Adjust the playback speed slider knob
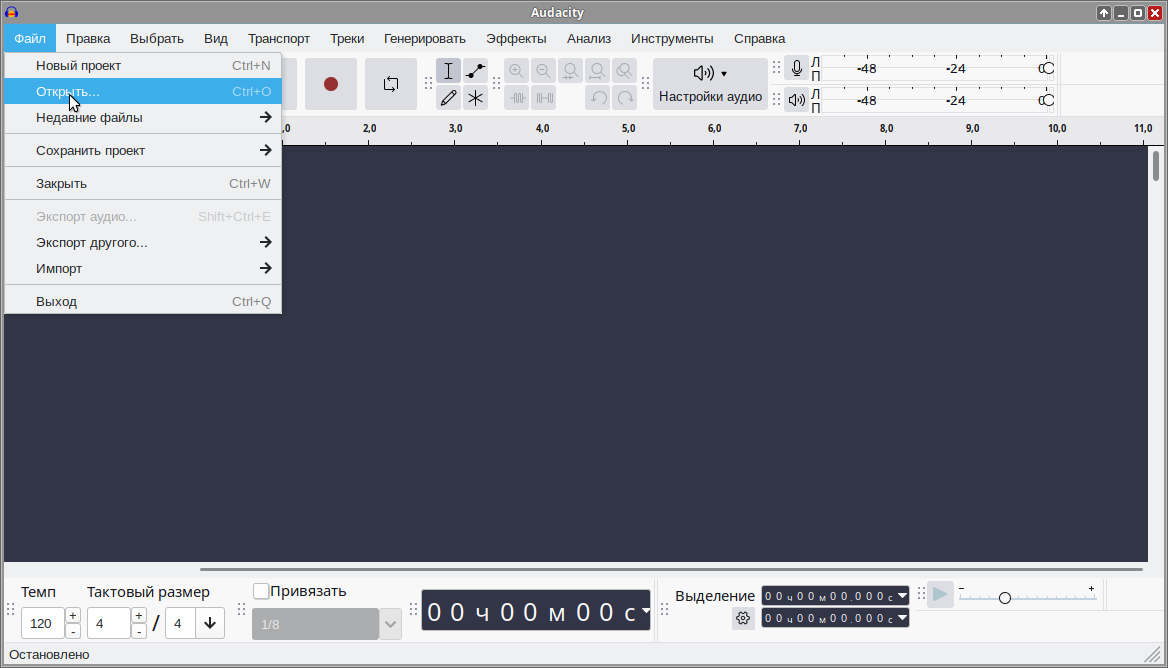The width and height of the screenshot is (1168, 668). 1005,598
